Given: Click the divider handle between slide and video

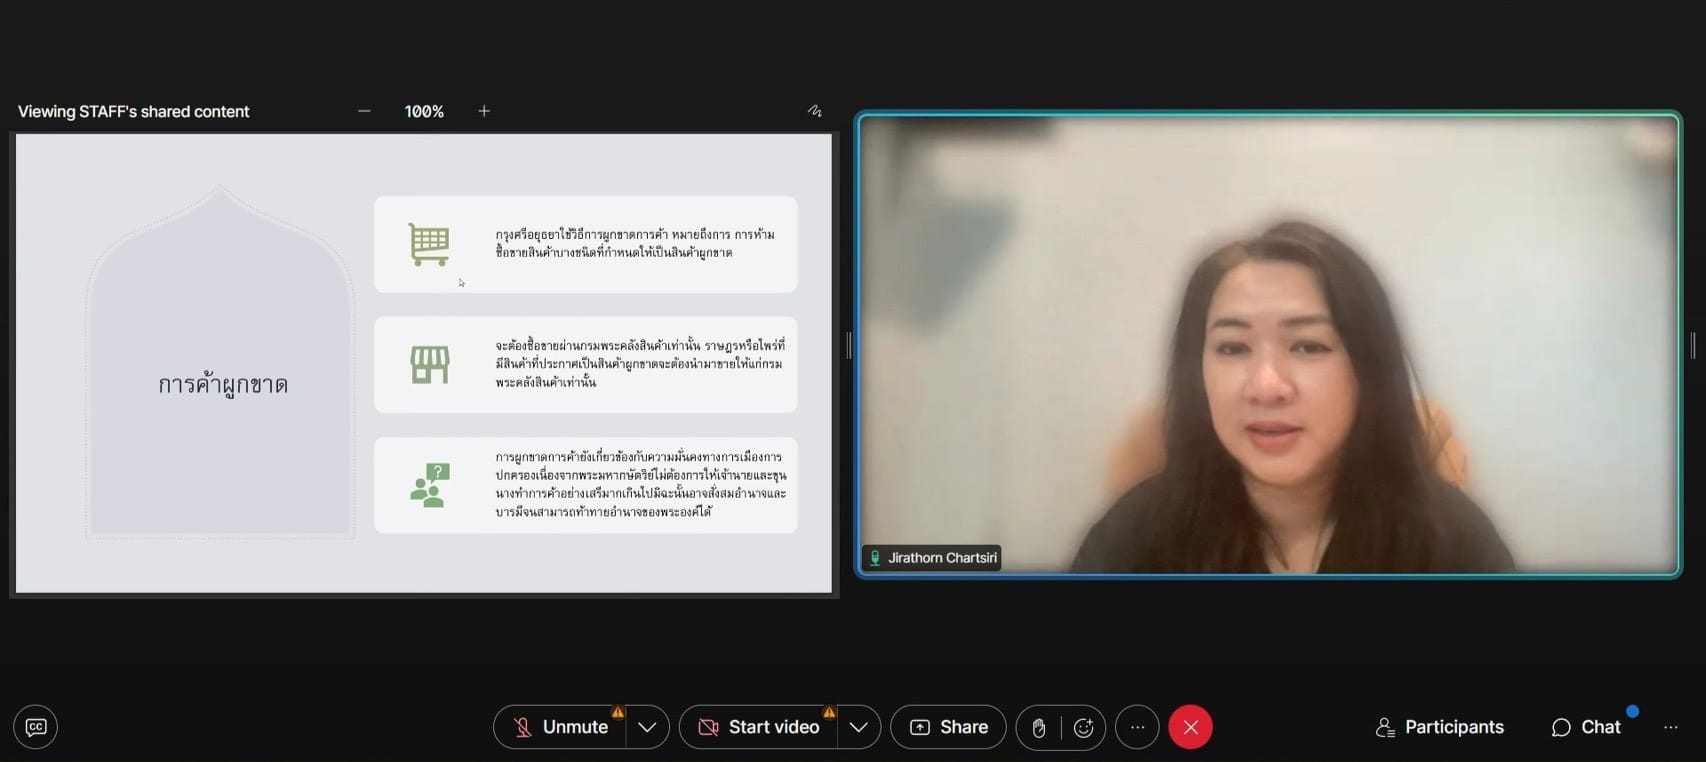Looking at the screenshot, I should [848, 345].
